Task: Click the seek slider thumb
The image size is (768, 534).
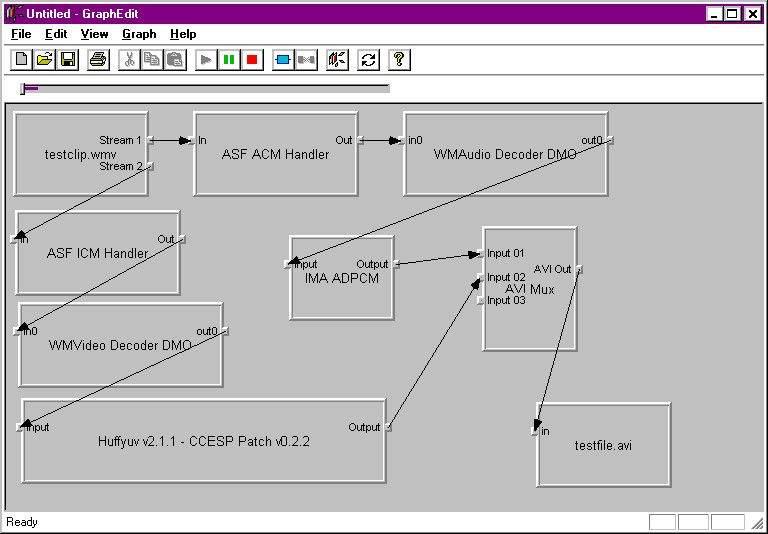Action: (23, 89)
